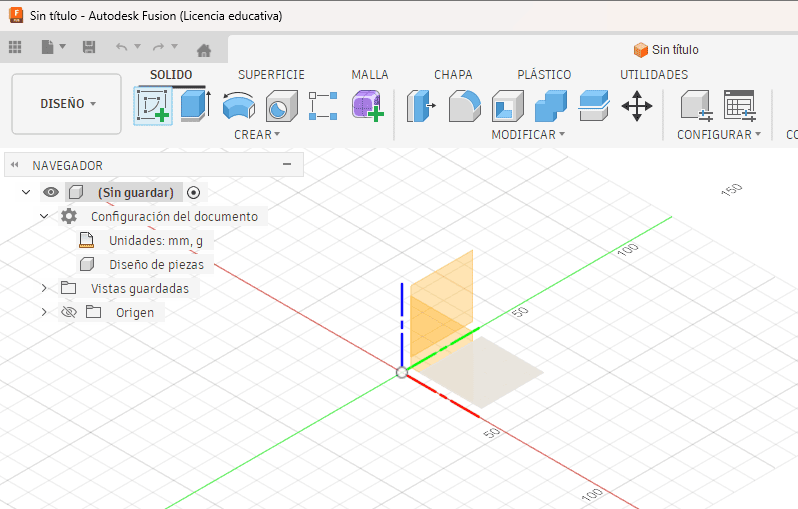Open the DISEÑO workspace dropdown
This screenshot has width=798, height=509.
pos(67,104)
